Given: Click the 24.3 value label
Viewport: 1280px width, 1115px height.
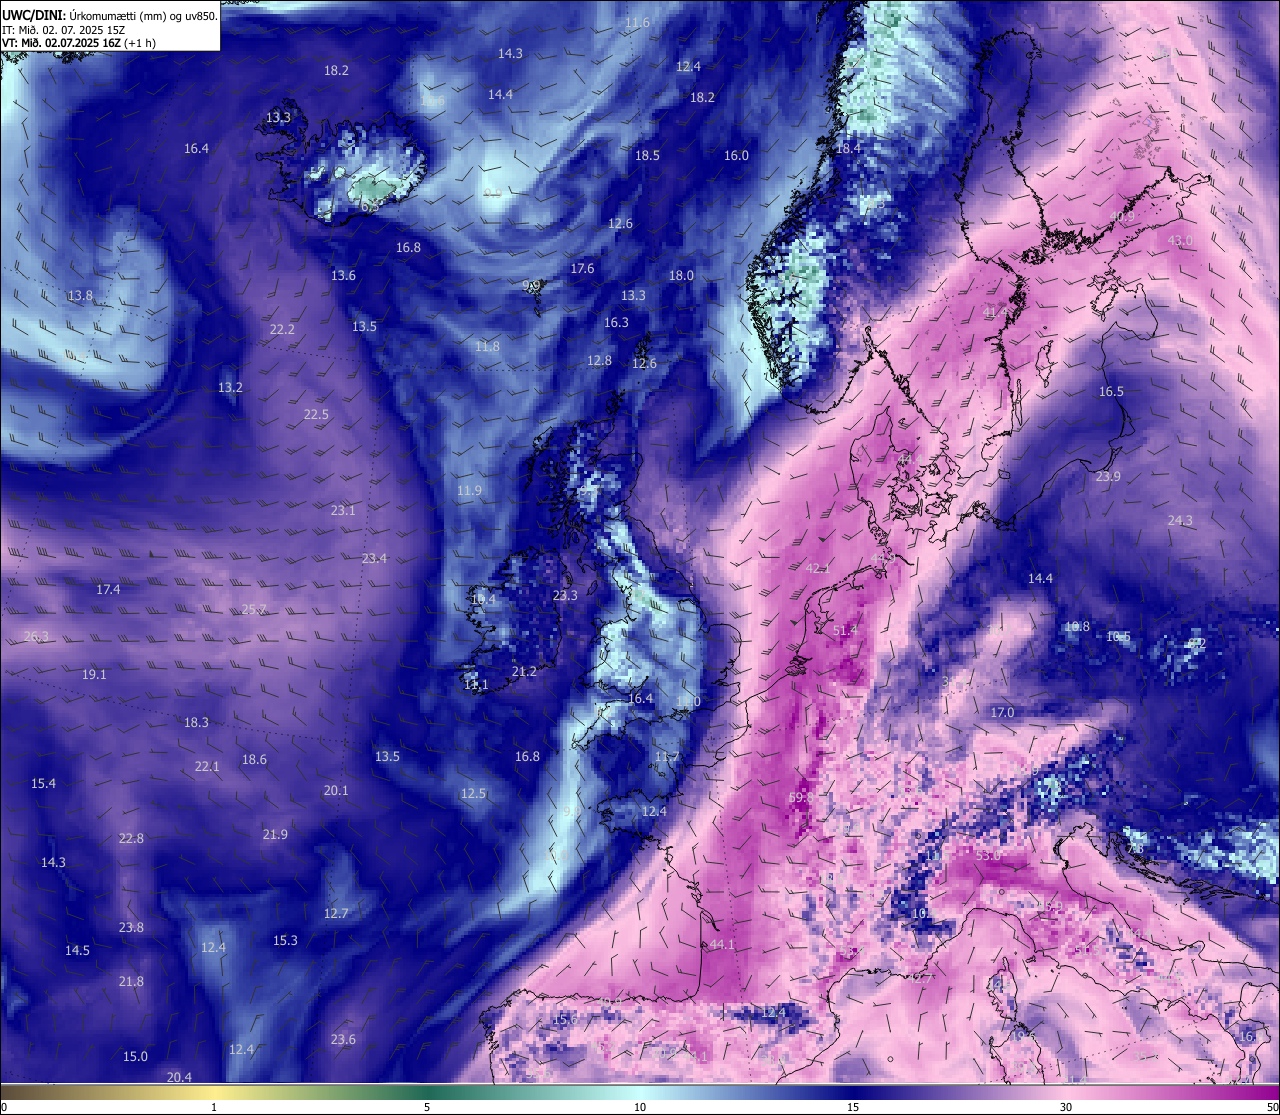Looking at the screenshot, I should (1180, 520).
